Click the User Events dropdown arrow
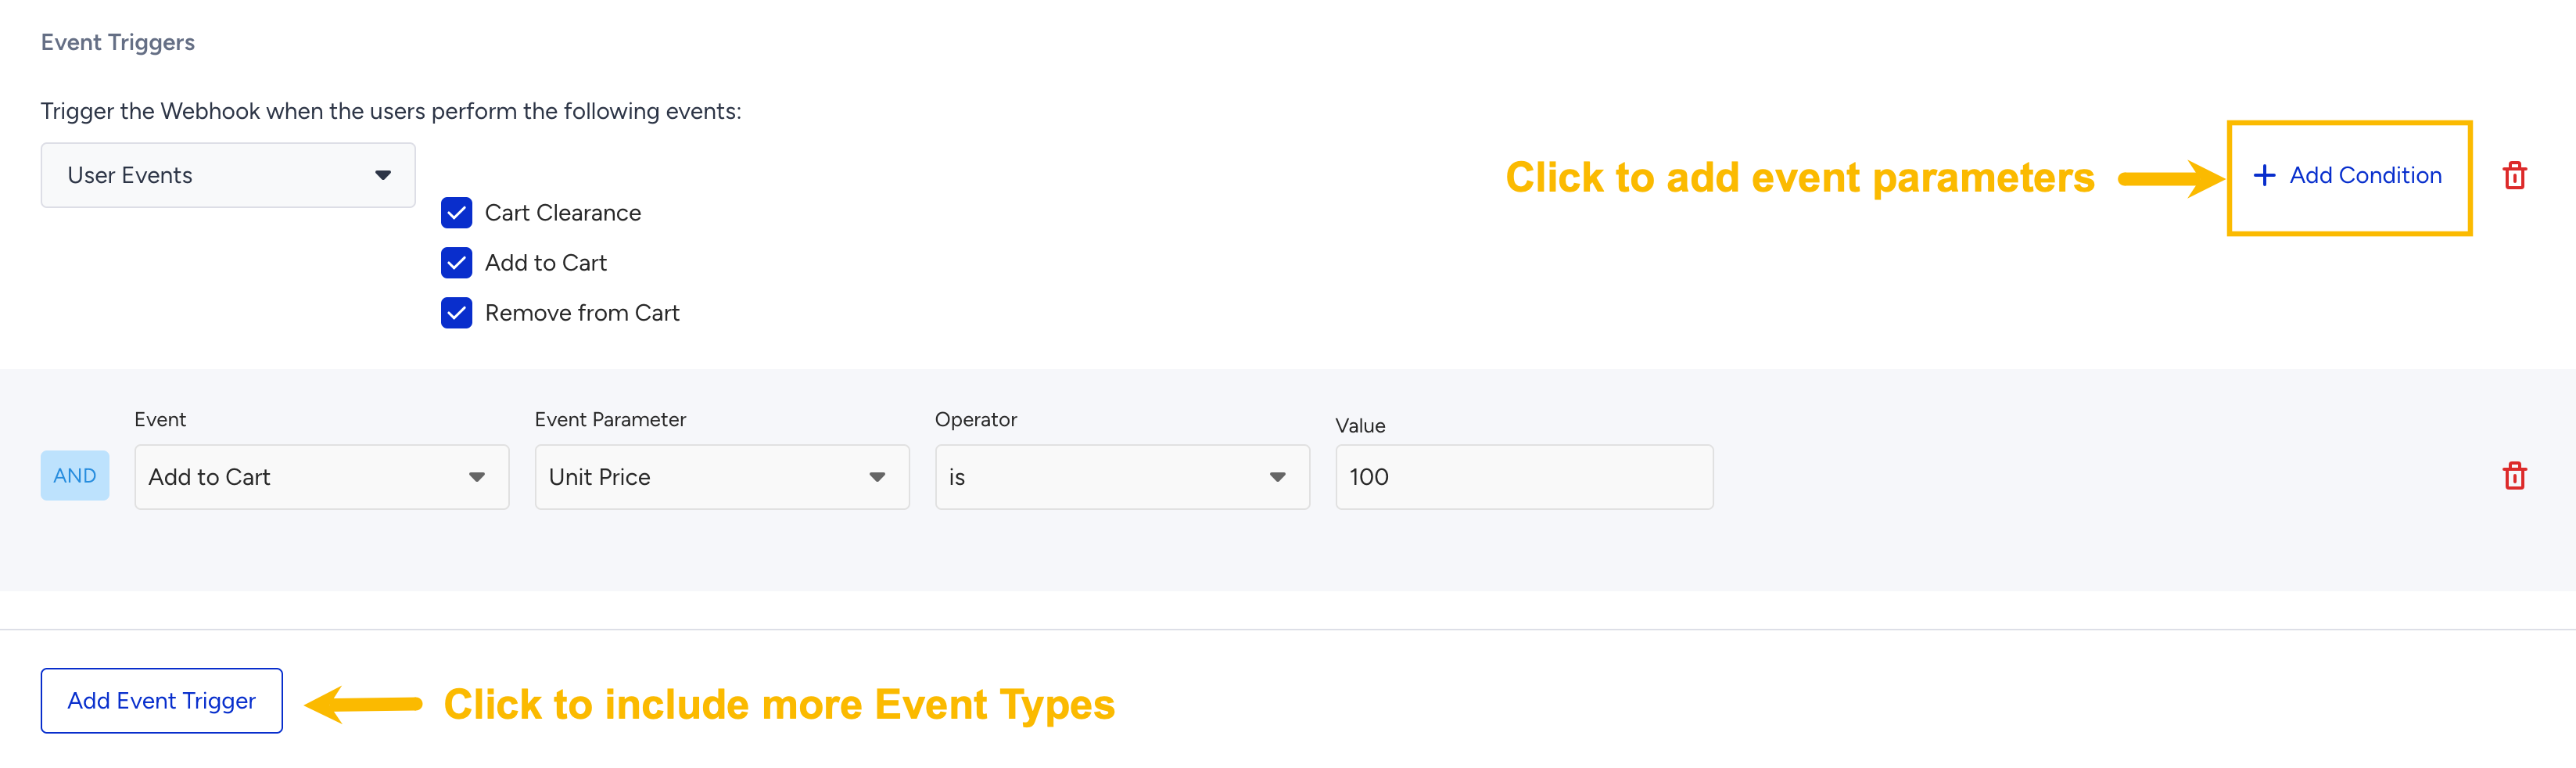The width and height of the screenshot is (2576, 768). point(383,175)
